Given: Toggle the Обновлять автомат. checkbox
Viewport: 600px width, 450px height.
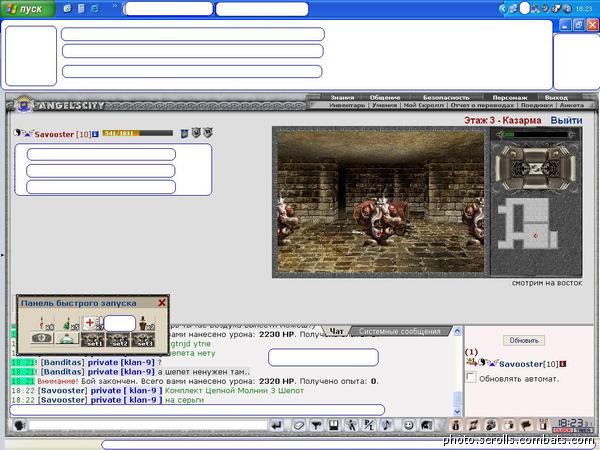Looking at the screenshot, I should tap(471, 378).
